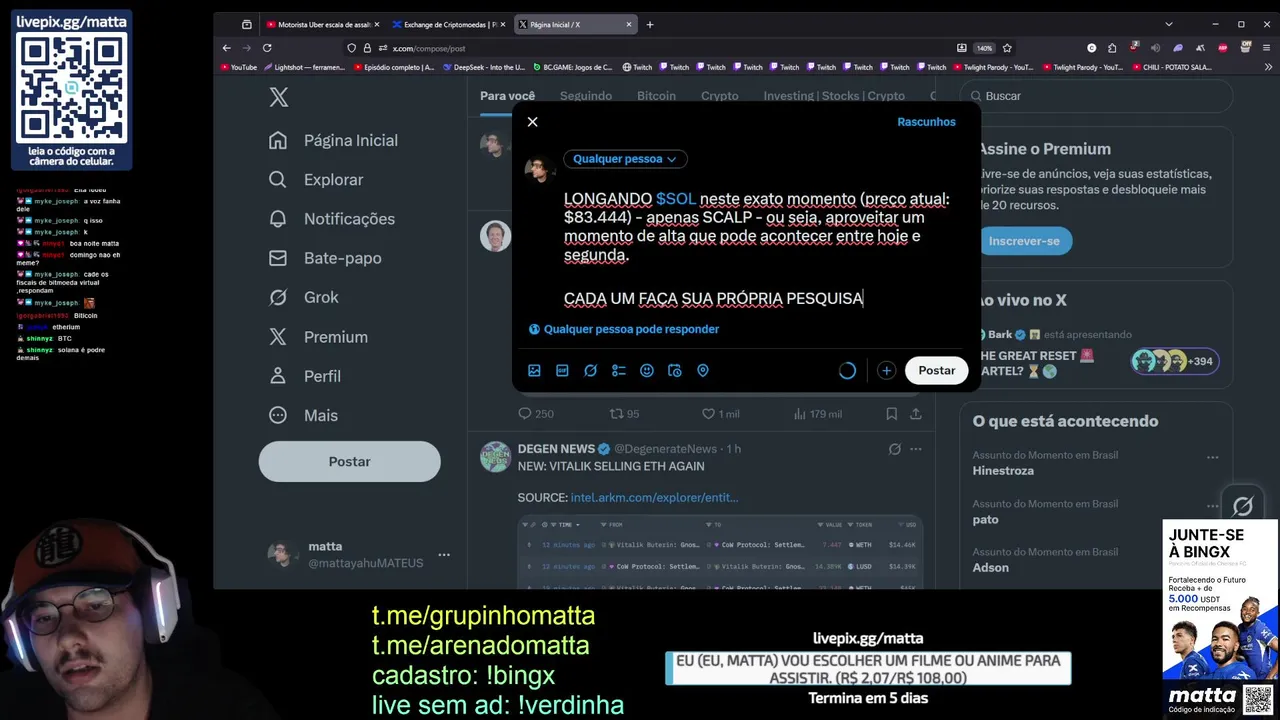Go to Página Inicial in sidebar

coord(334,141)
